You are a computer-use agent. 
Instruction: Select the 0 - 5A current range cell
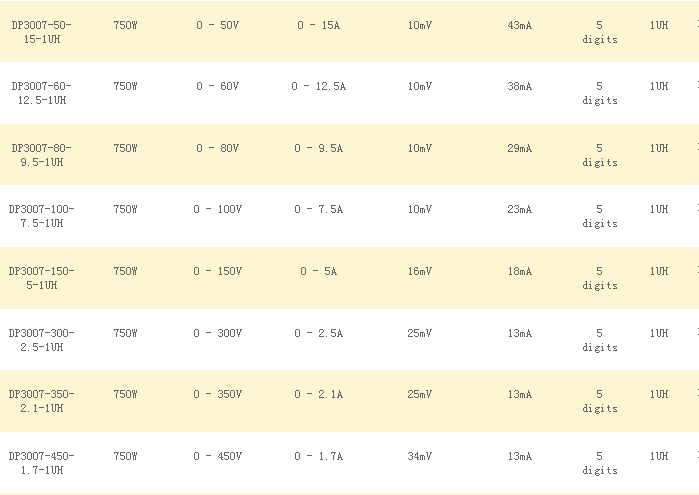coord(319,272)
